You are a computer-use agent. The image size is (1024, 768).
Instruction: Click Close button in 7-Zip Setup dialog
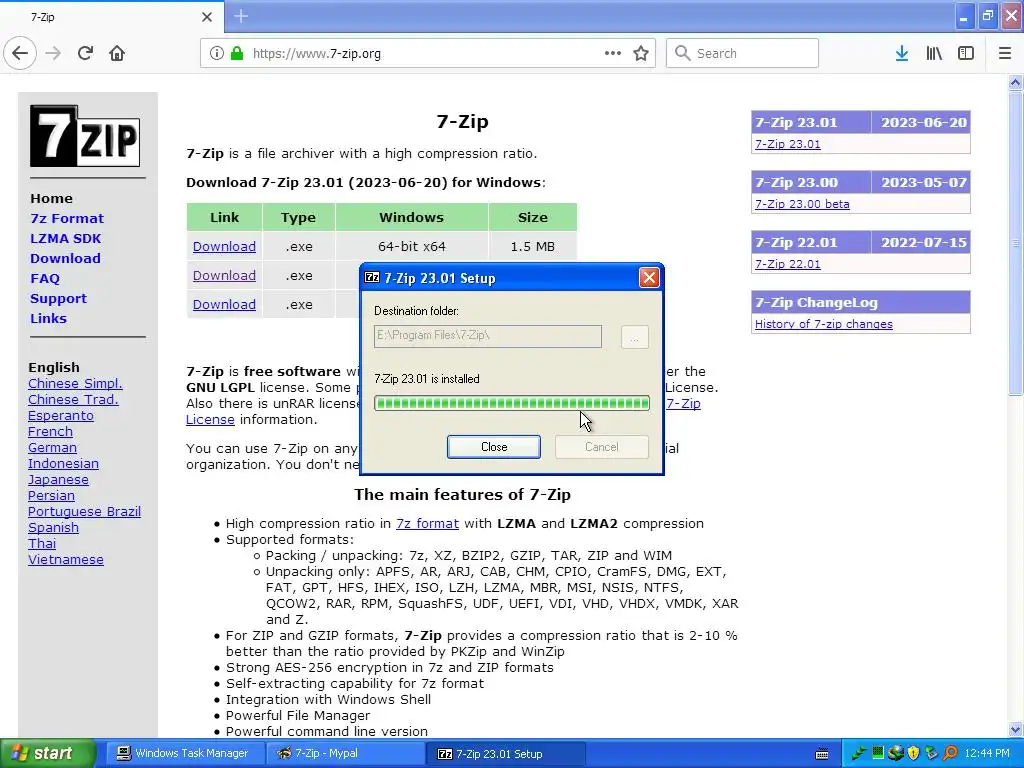494,447
